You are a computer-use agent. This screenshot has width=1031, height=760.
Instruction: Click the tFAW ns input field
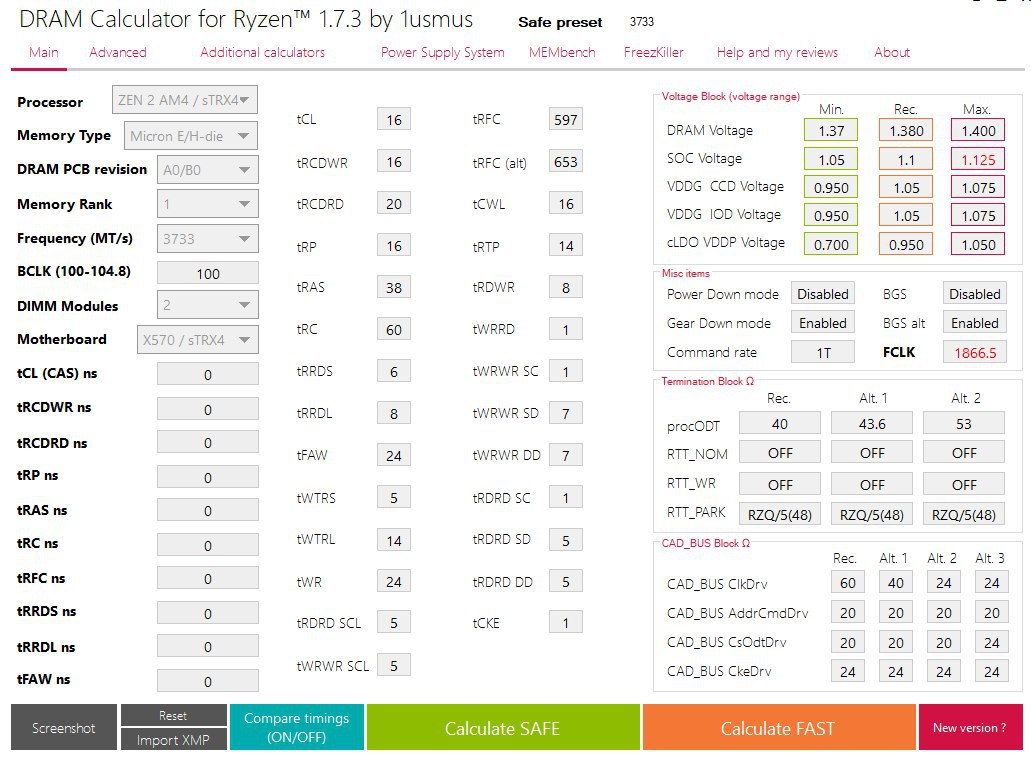(x=207, y=681)
